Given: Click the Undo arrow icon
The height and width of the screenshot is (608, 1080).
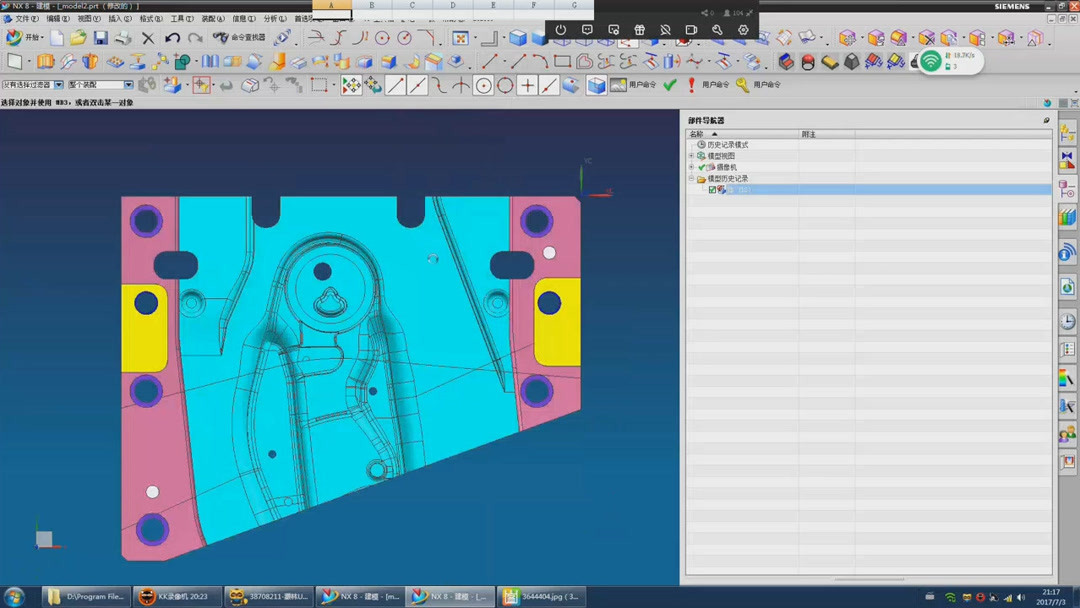Looking at the screenshot, I should point(172,38).
